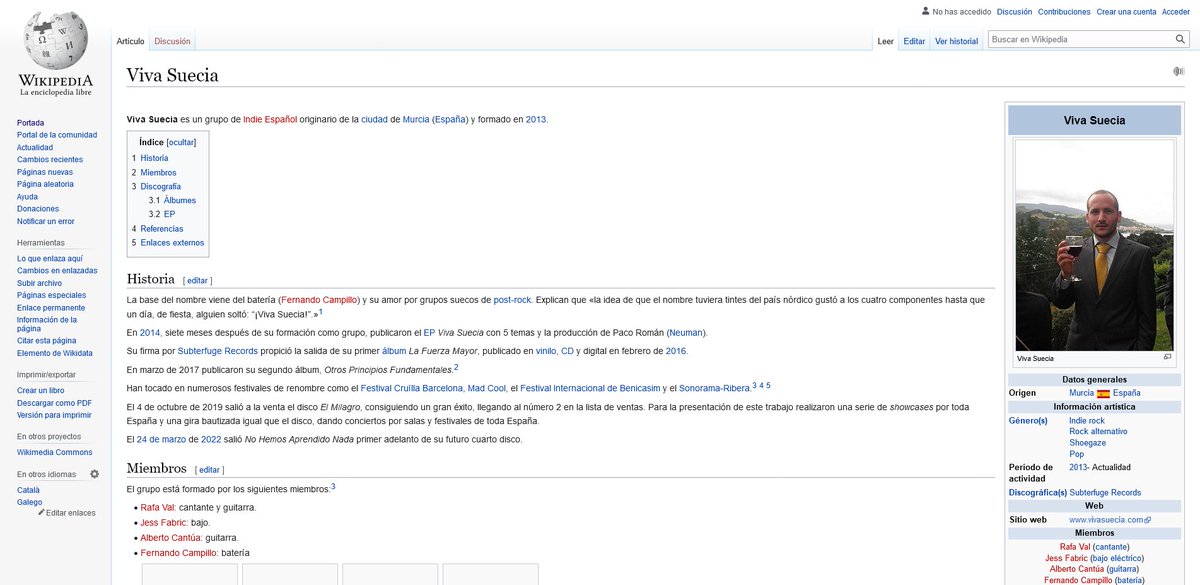The height and width of the screenshot is (585, 1200).
Task: Go to Discografía in the table of contents
Action: click(160, 186)
